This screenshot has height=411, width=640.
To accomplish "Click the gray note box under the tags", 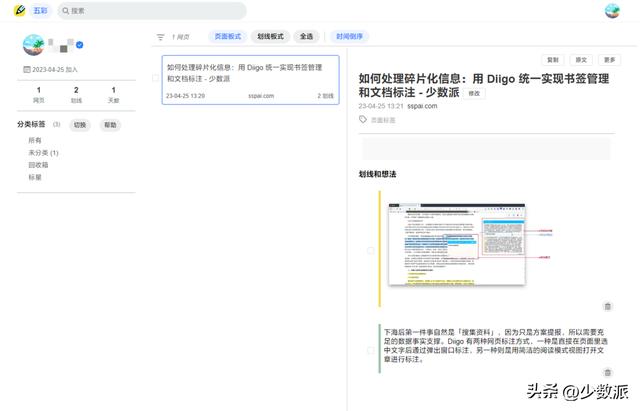I will [487, 149].
